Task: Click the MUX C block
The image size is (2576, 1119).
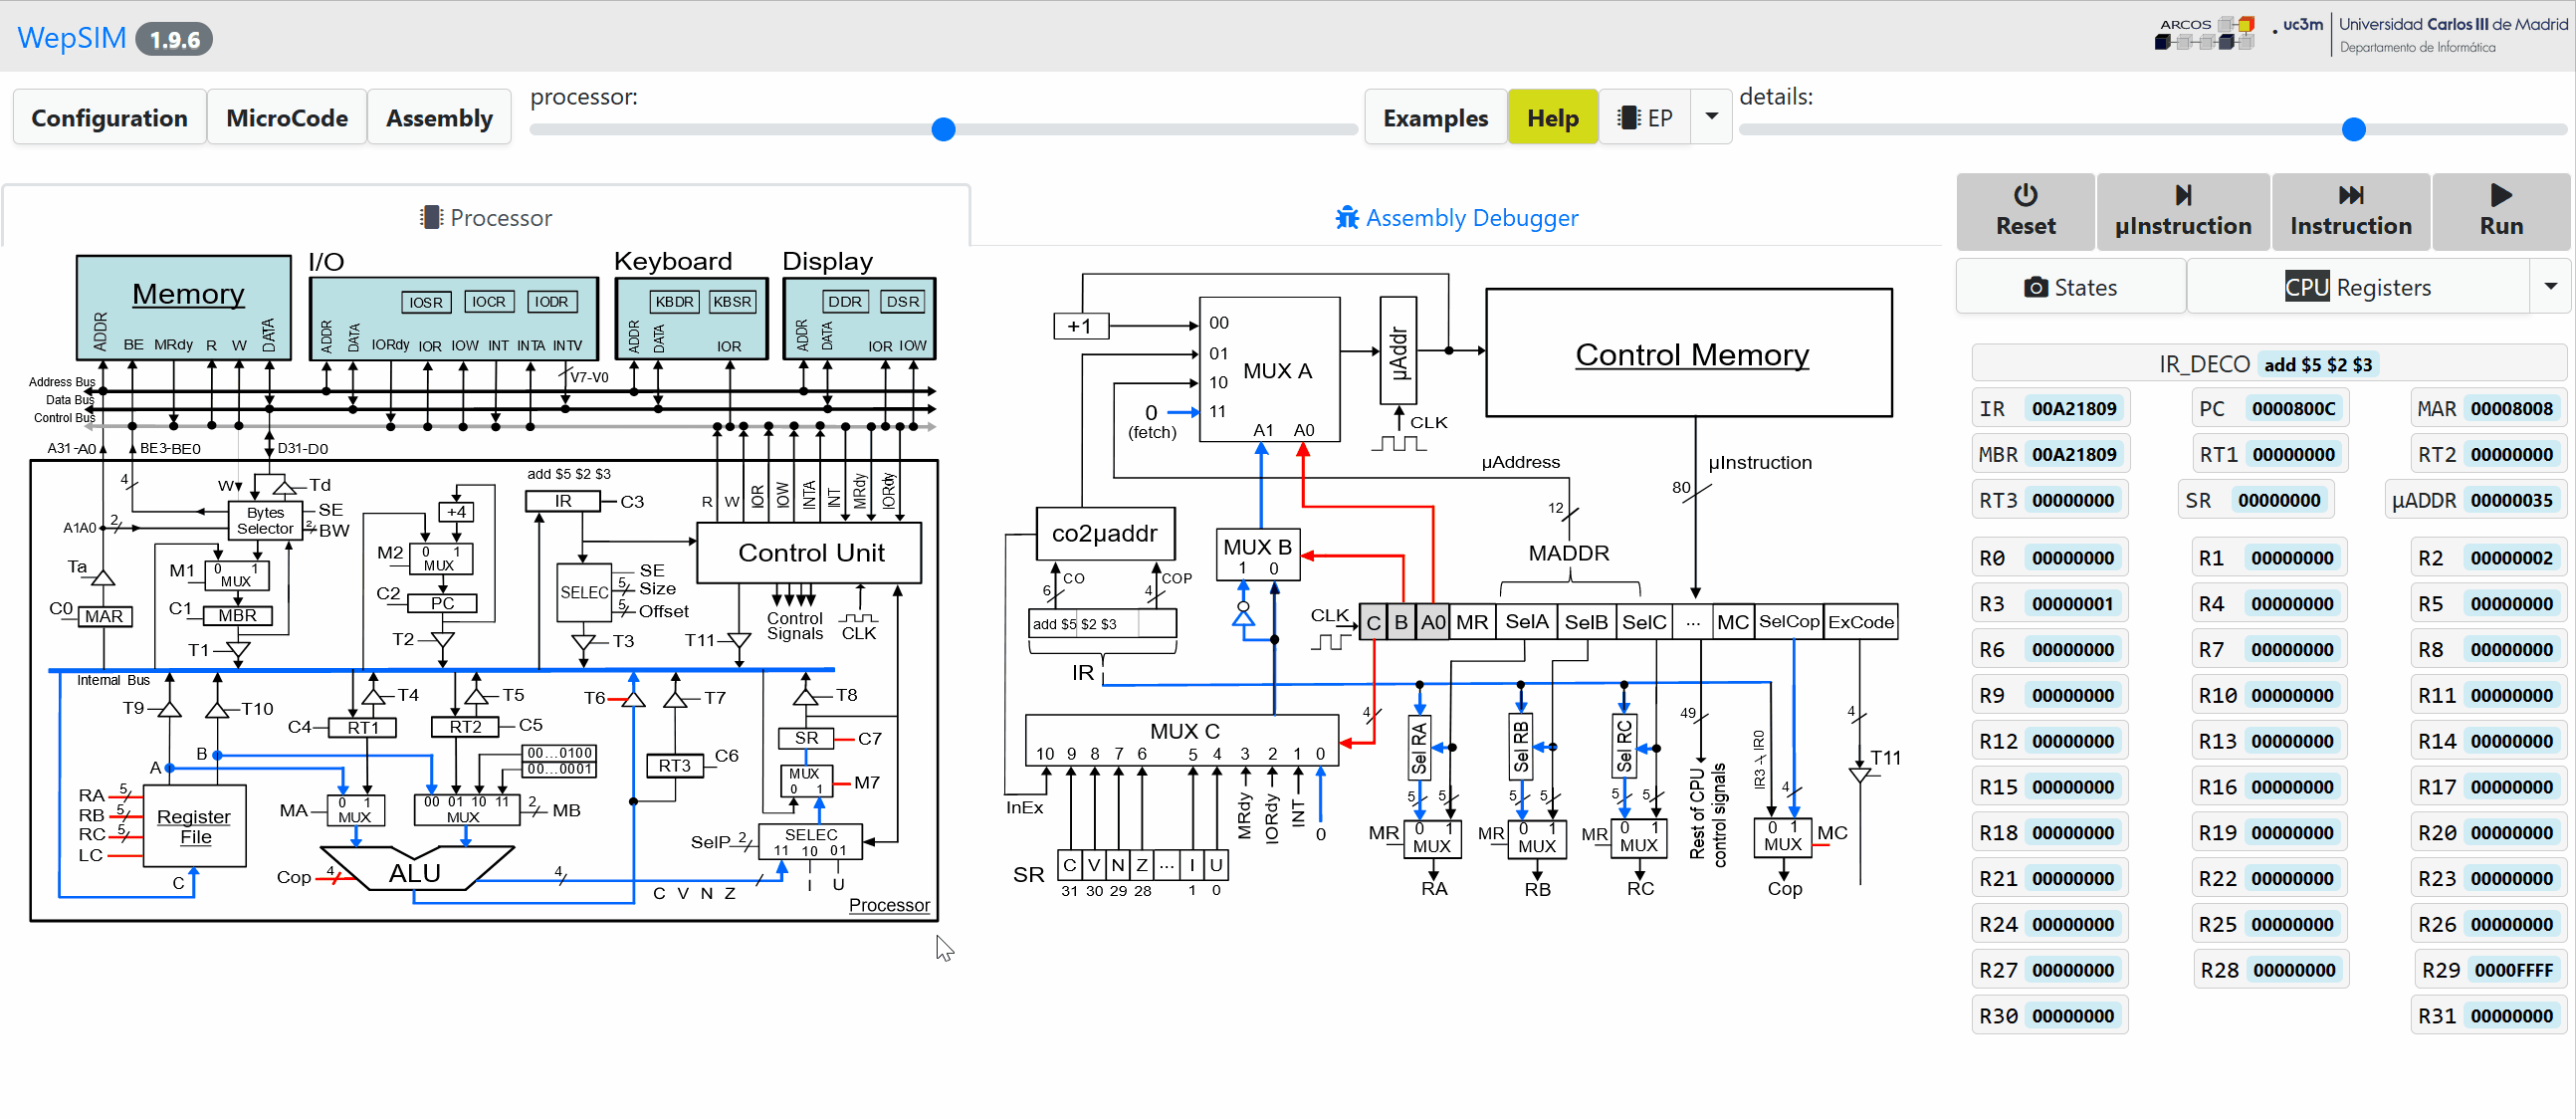Action: tap(1182, 741)
